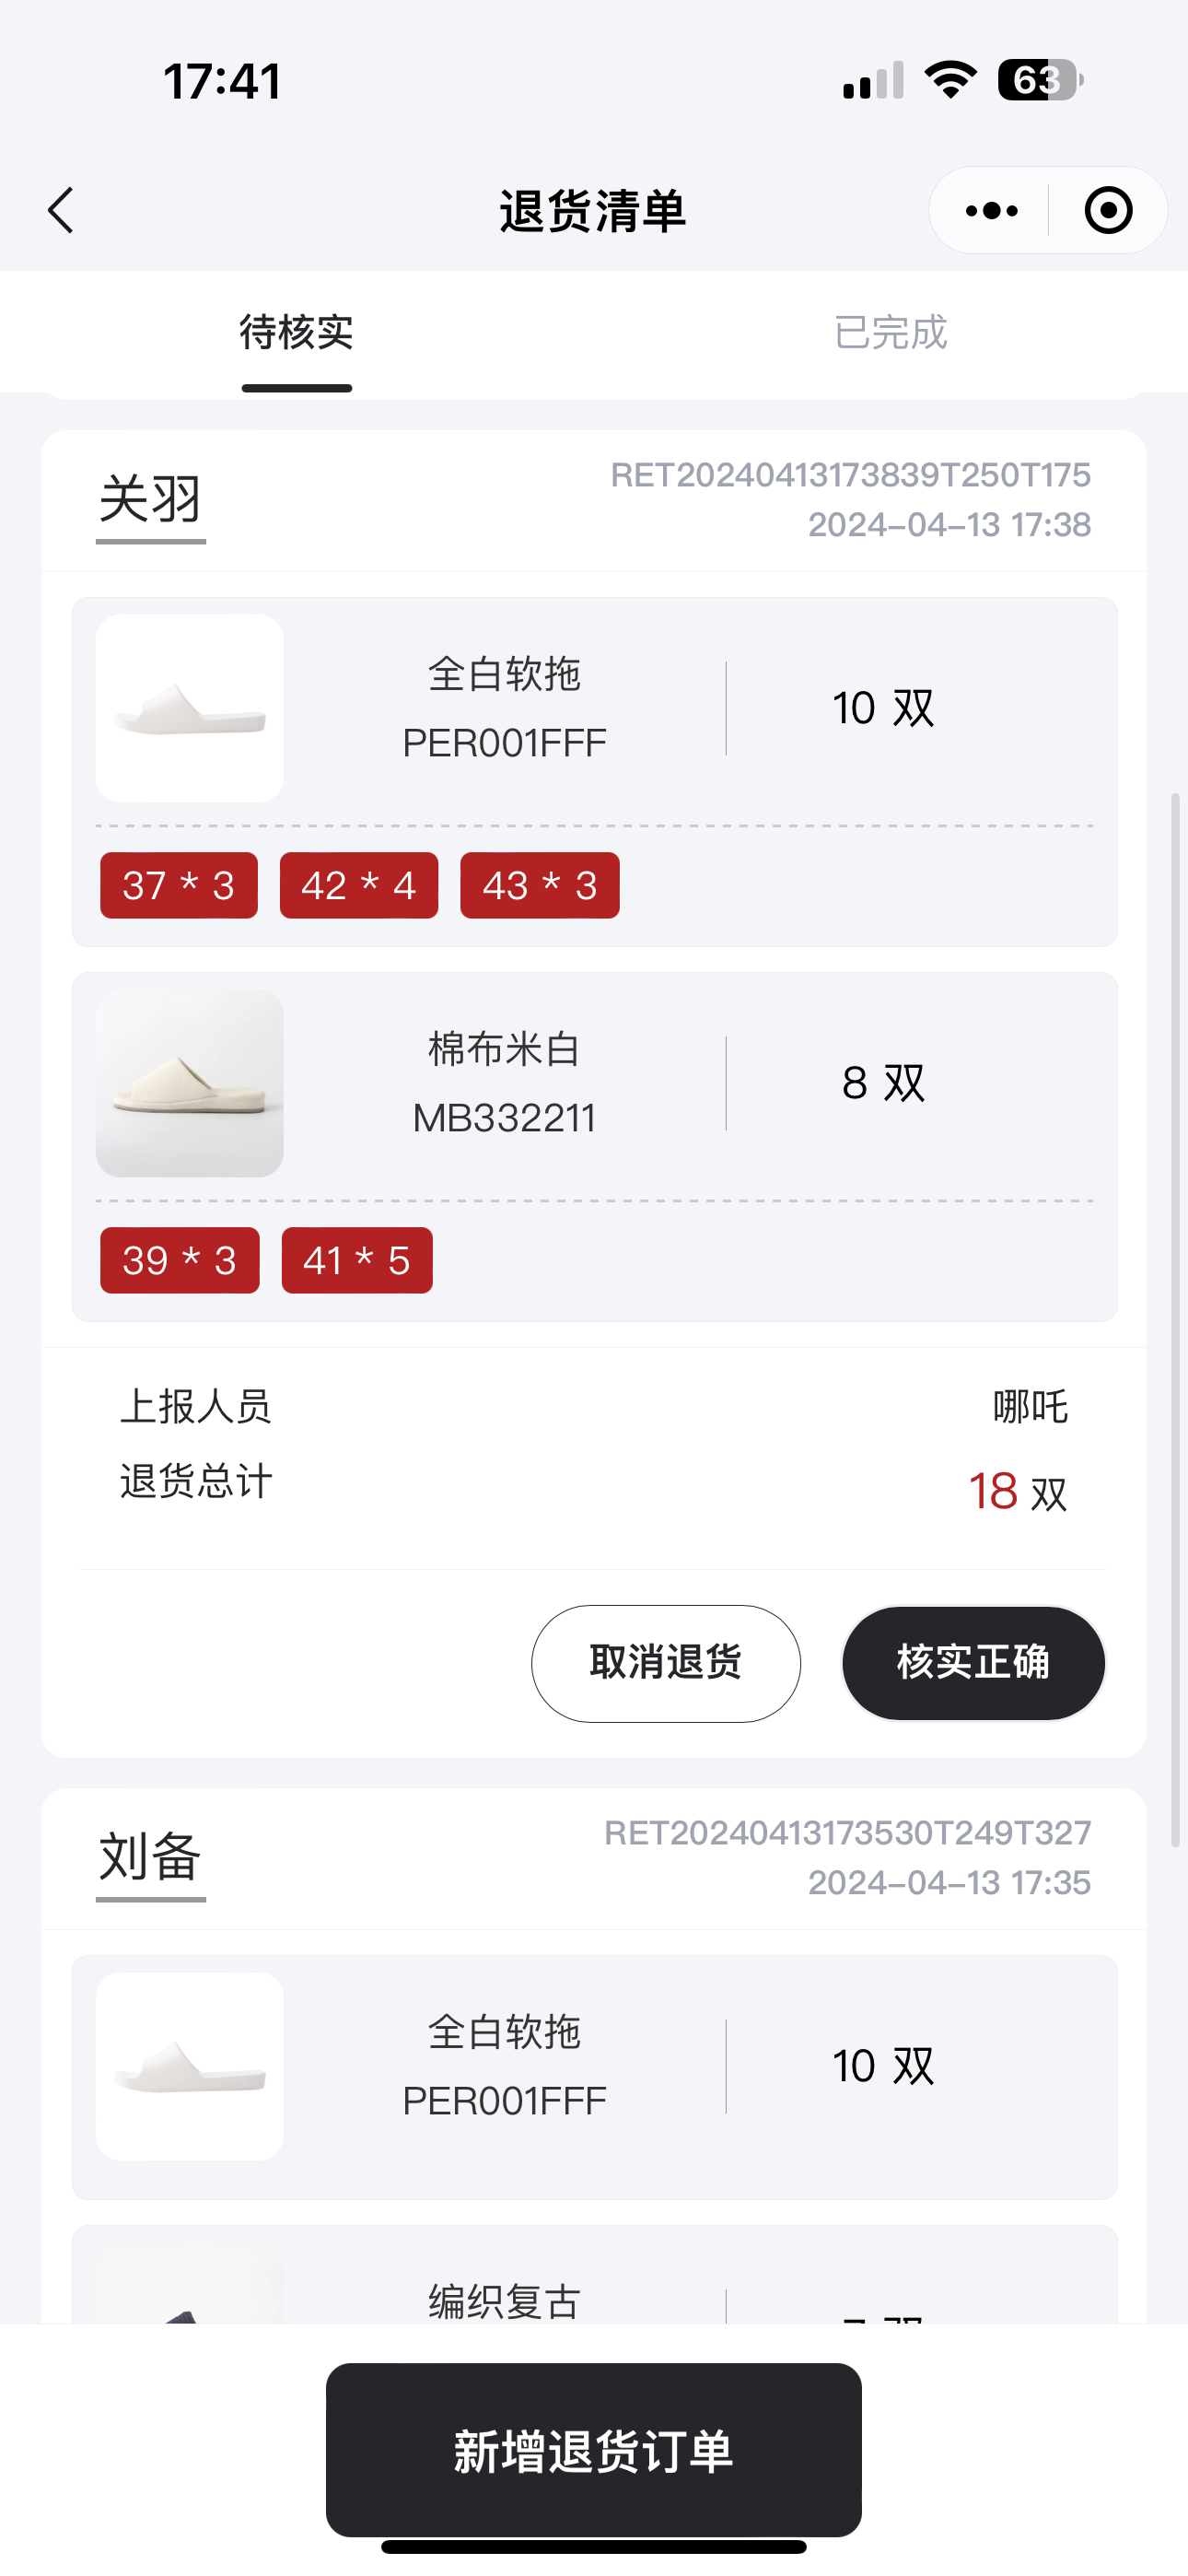Tap the size tag 37 * 3
1188x2576 pixels.
pyautogui.click(x=179, y=886)
